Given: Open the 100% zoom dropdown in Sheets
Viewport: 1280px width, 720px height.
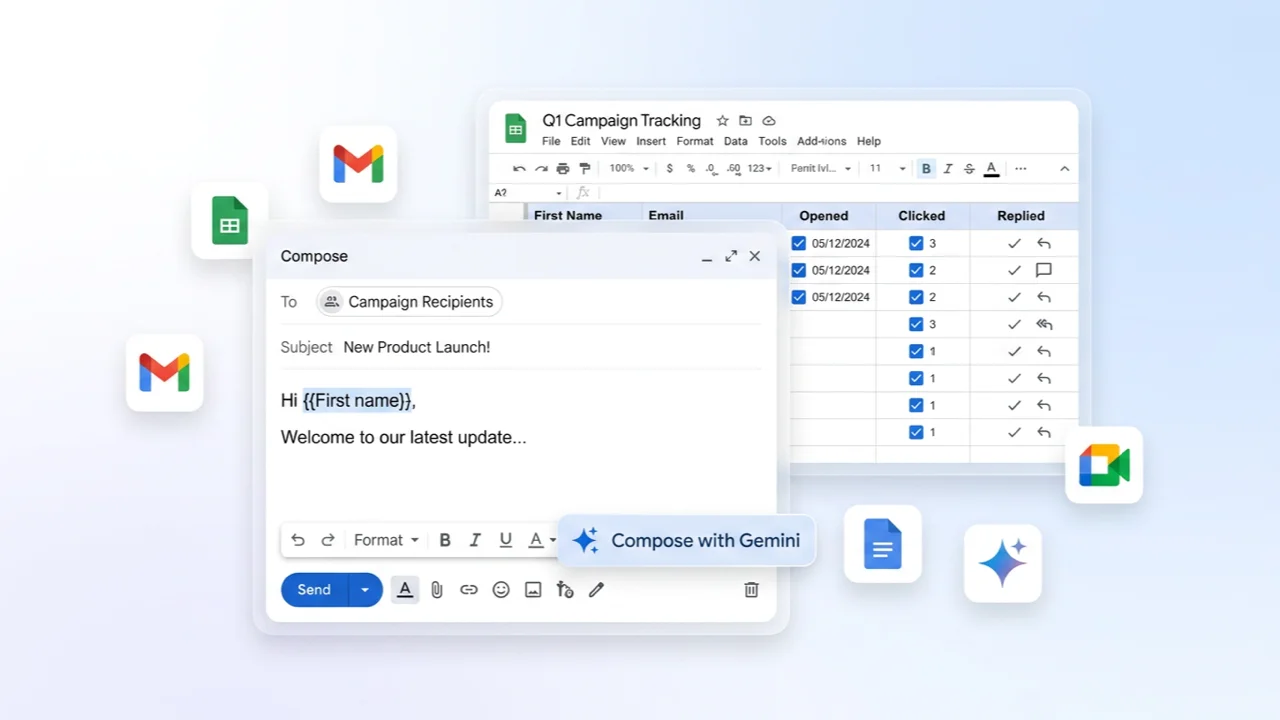Looking at the screenshot, I should [x=629, y=169].
